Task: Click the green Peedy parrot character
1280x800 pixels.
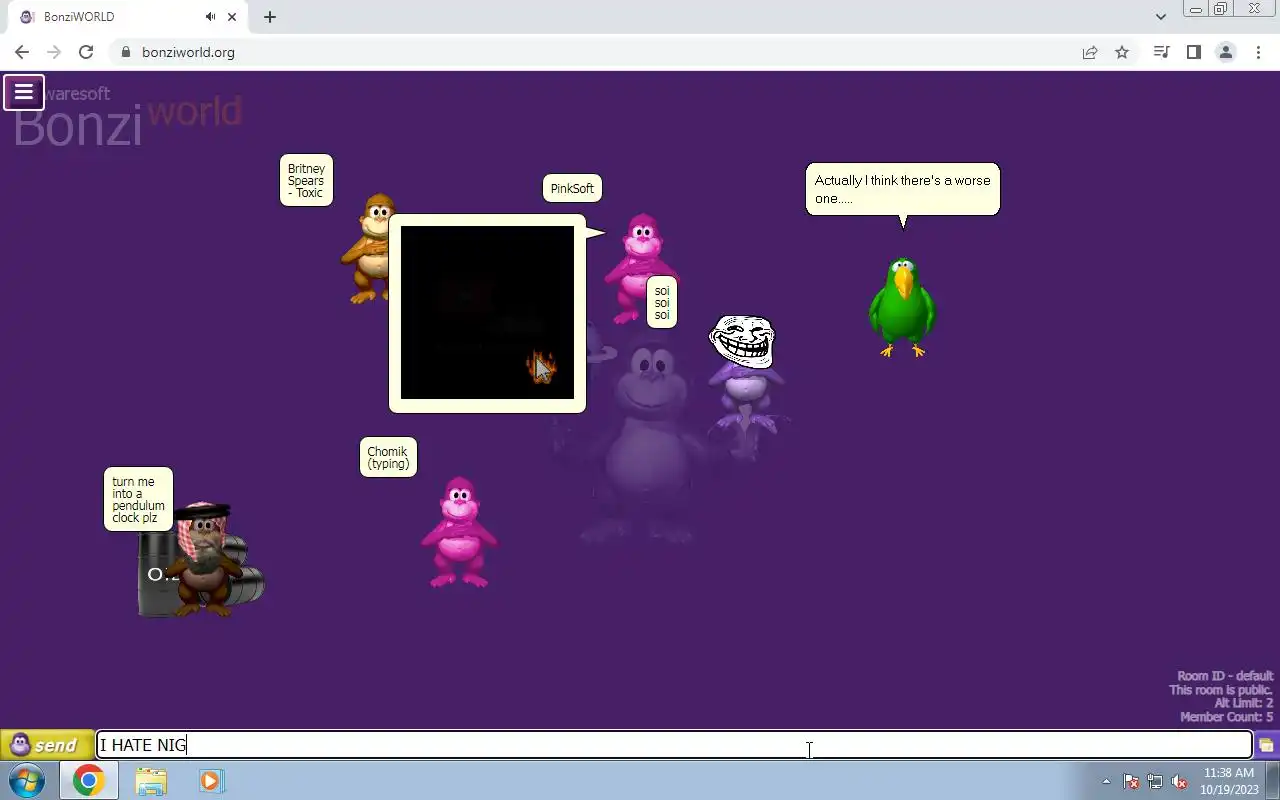Action: (x=902, y=306)
